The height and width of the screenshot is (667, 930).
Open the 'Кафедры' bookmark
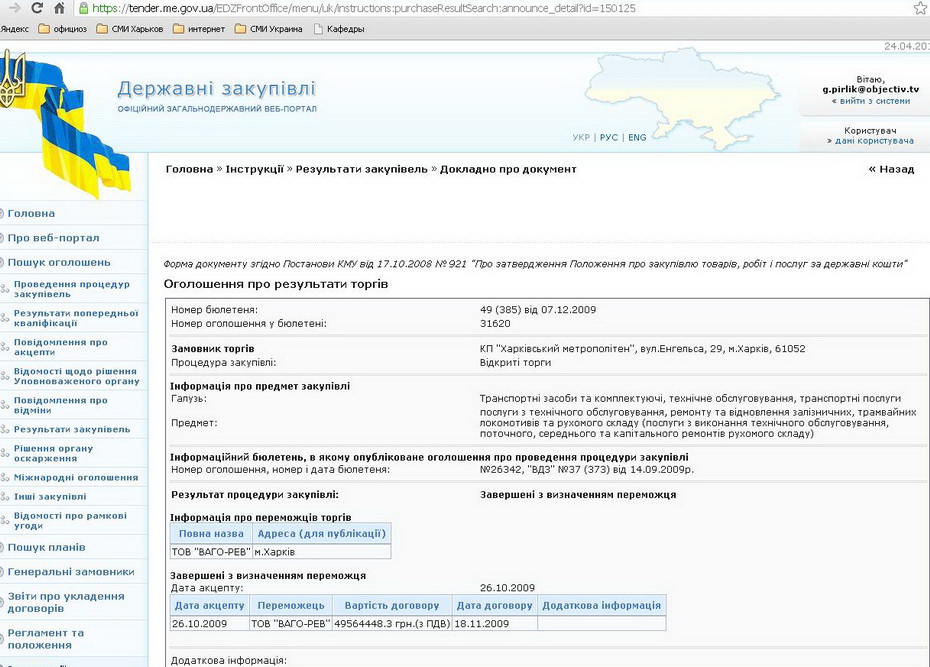pyautogui.click(x=339, y=29)
